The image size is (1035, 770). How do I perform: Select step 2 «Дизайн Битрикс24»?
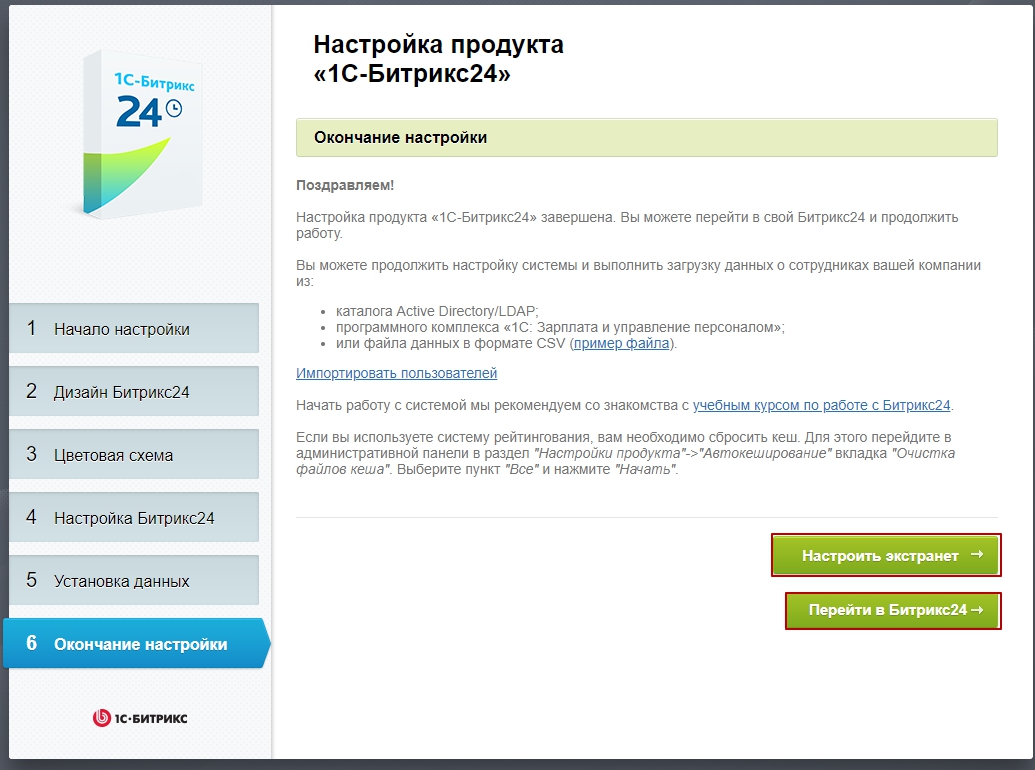click(134, 391)
